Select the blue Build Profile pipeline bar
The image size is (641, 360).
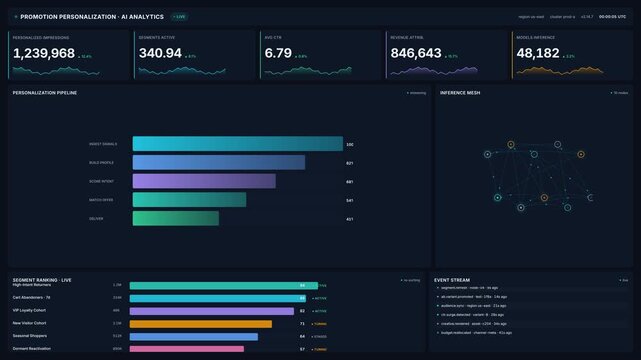tap(219, 162)
